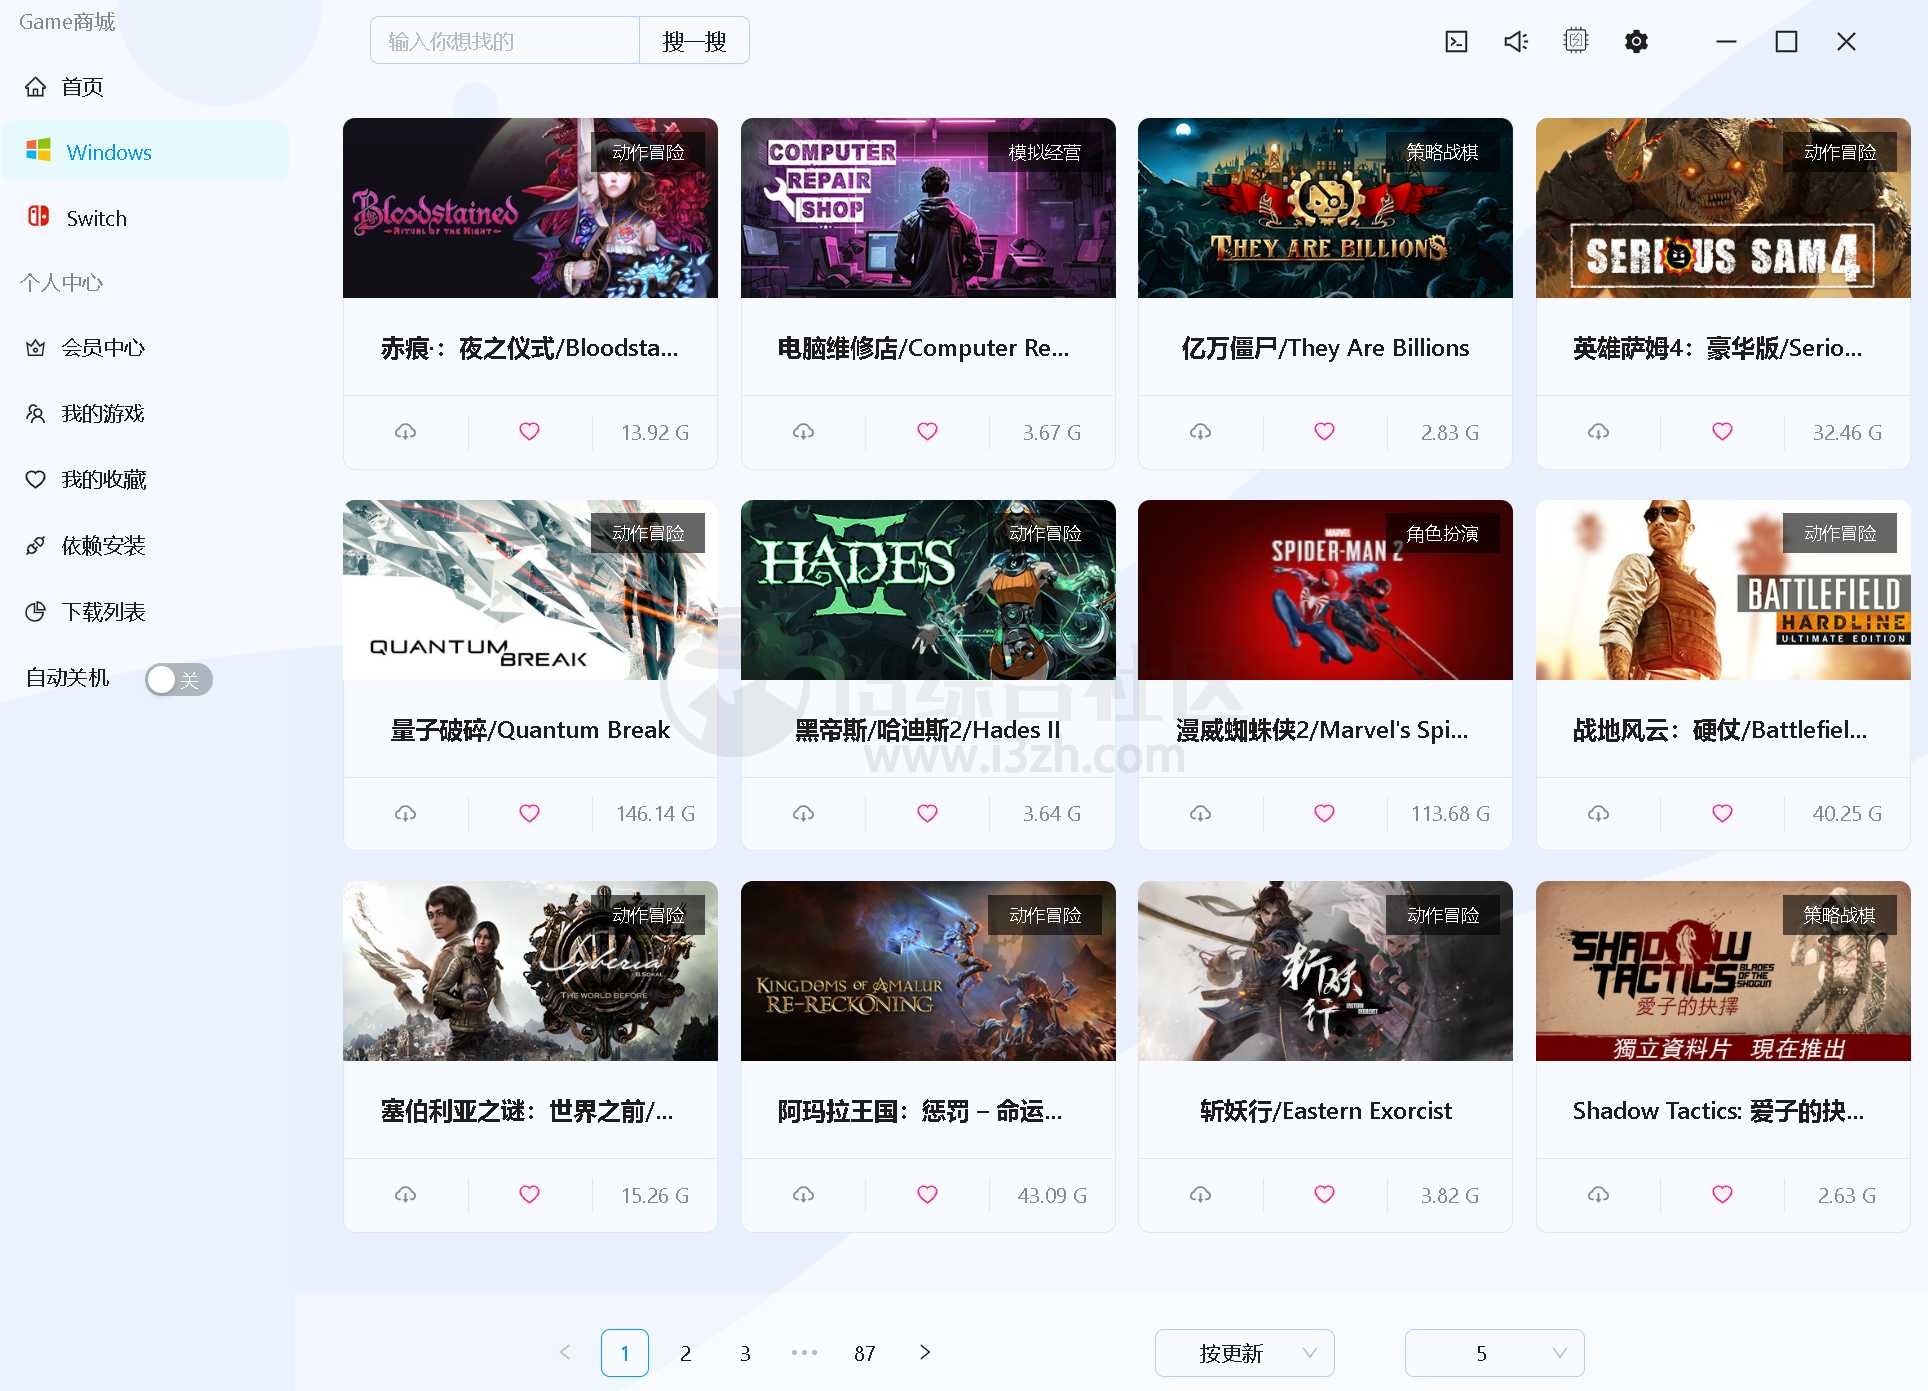1928x1391 pixels.
Task: Favorite Syberia card with heart icon
Action: [x=529, y=1195]
